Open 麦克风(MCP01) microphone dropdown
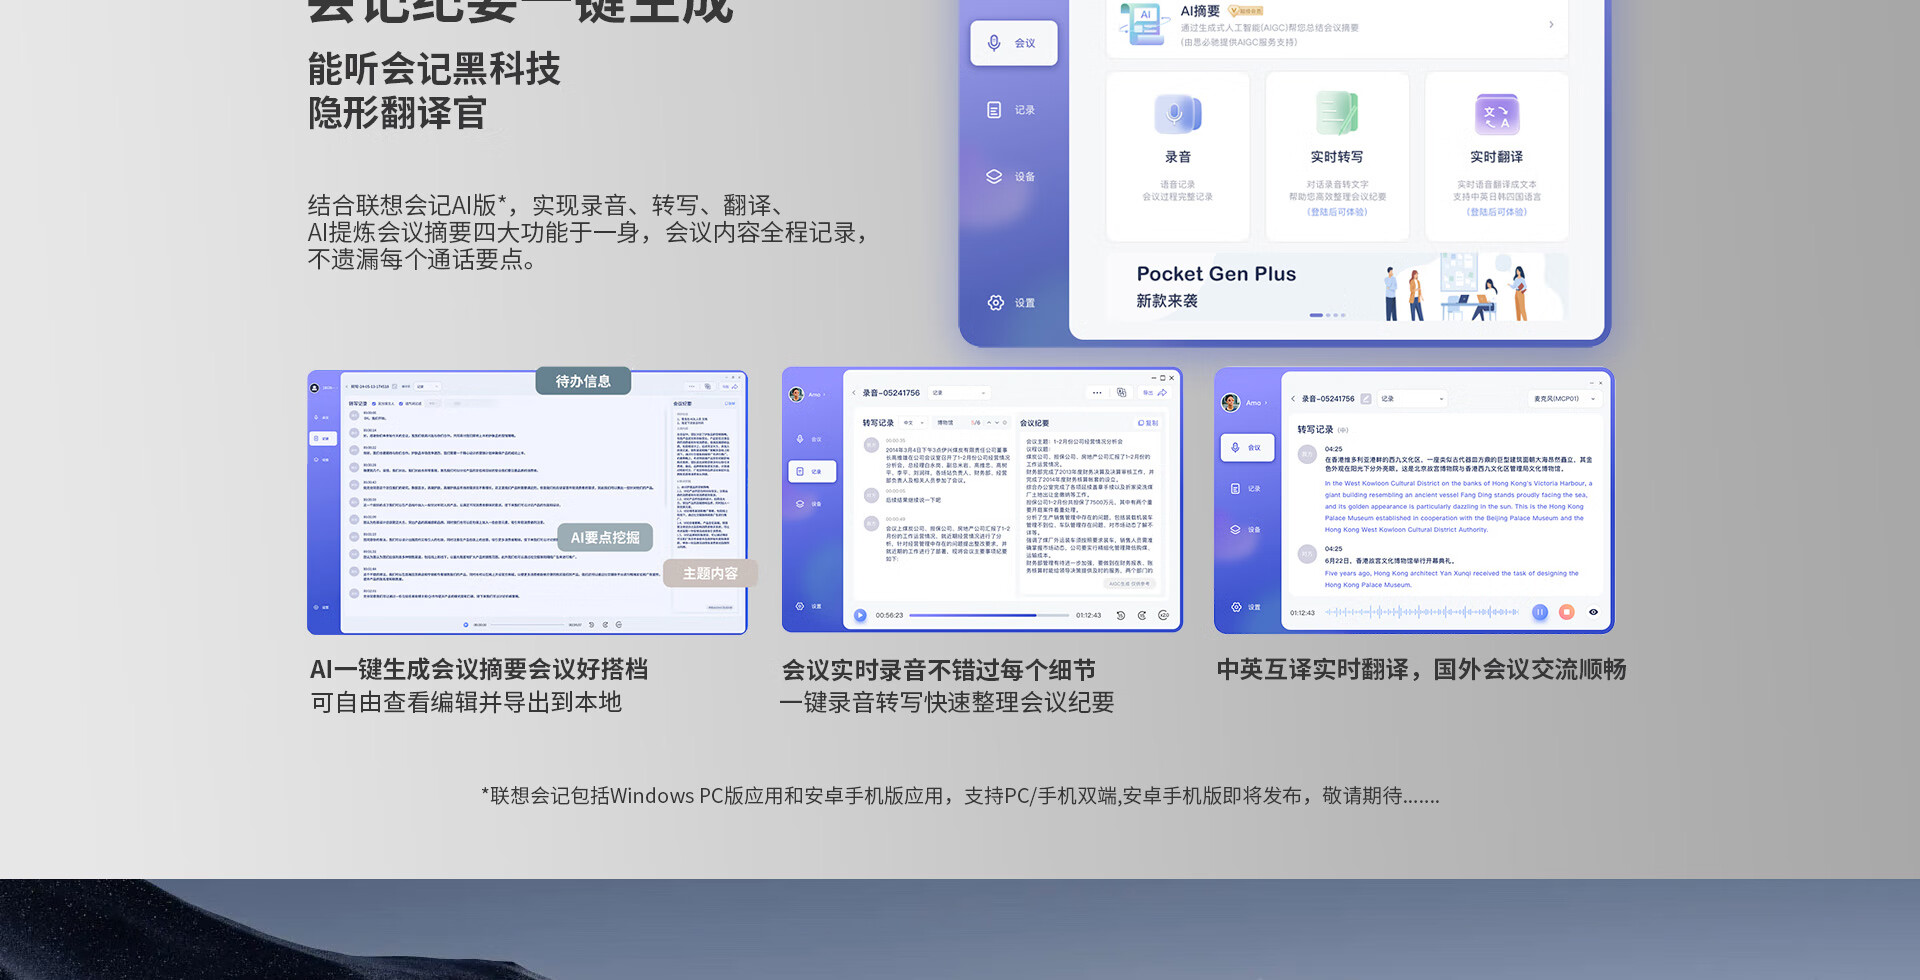Viewport: 1920px width, 980px height. point(1564,399)
